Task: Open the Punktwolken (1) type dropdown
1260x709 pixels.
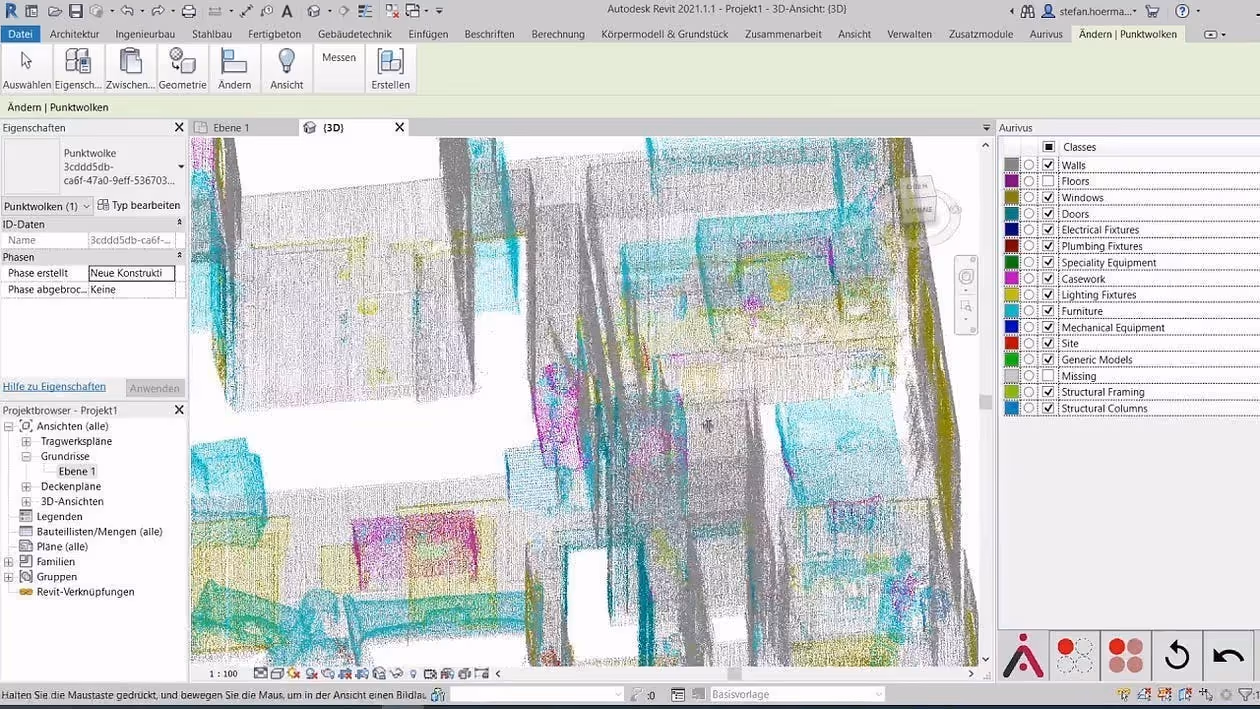Action: click(x=47, y=206)
